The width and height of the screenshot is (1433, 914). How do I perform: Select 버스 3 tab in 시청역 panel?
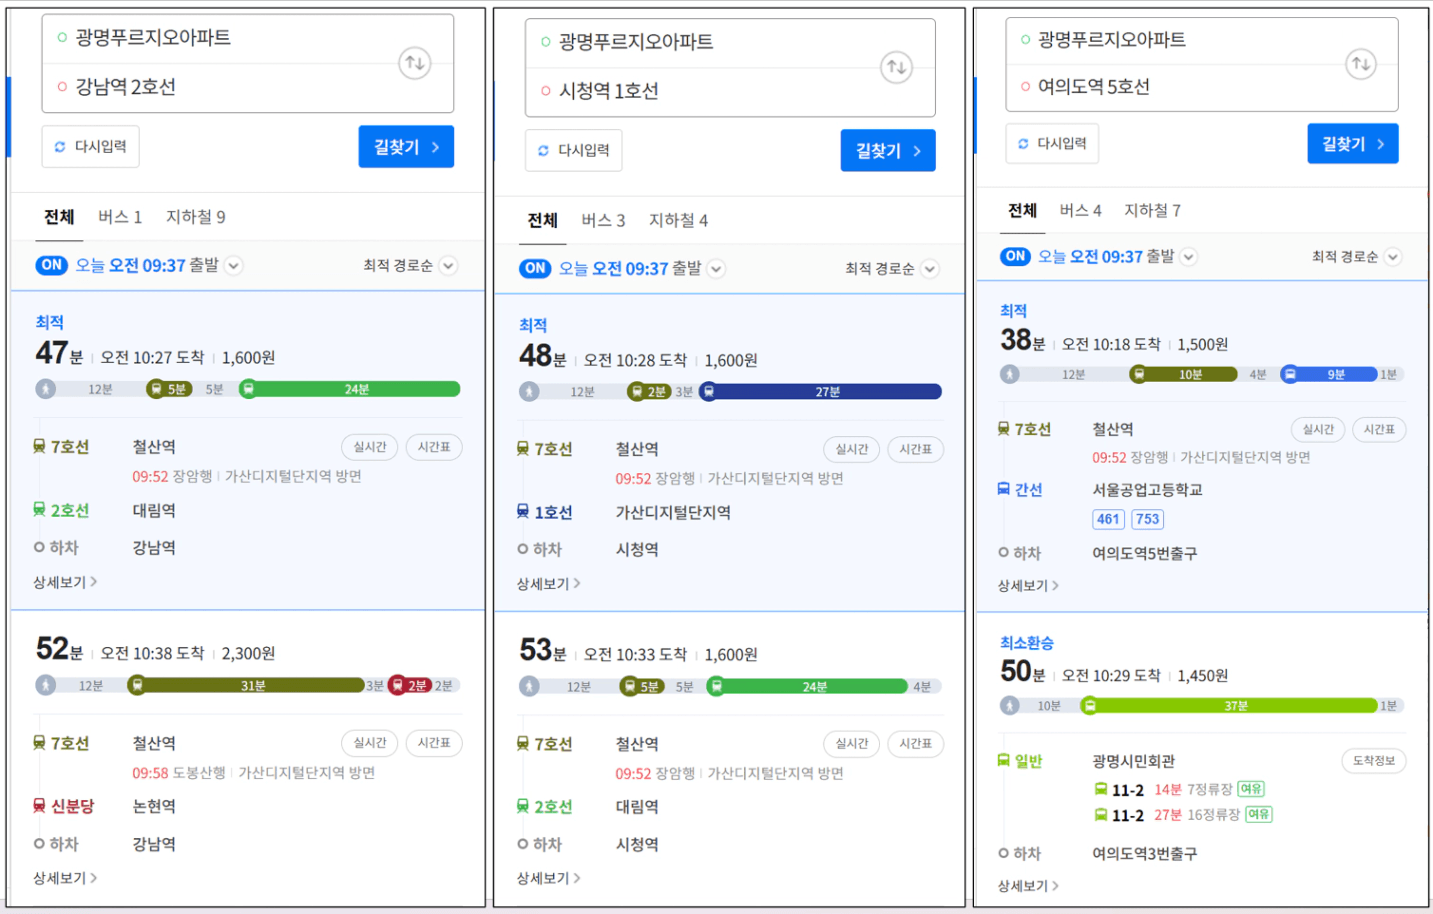(603, 220)
